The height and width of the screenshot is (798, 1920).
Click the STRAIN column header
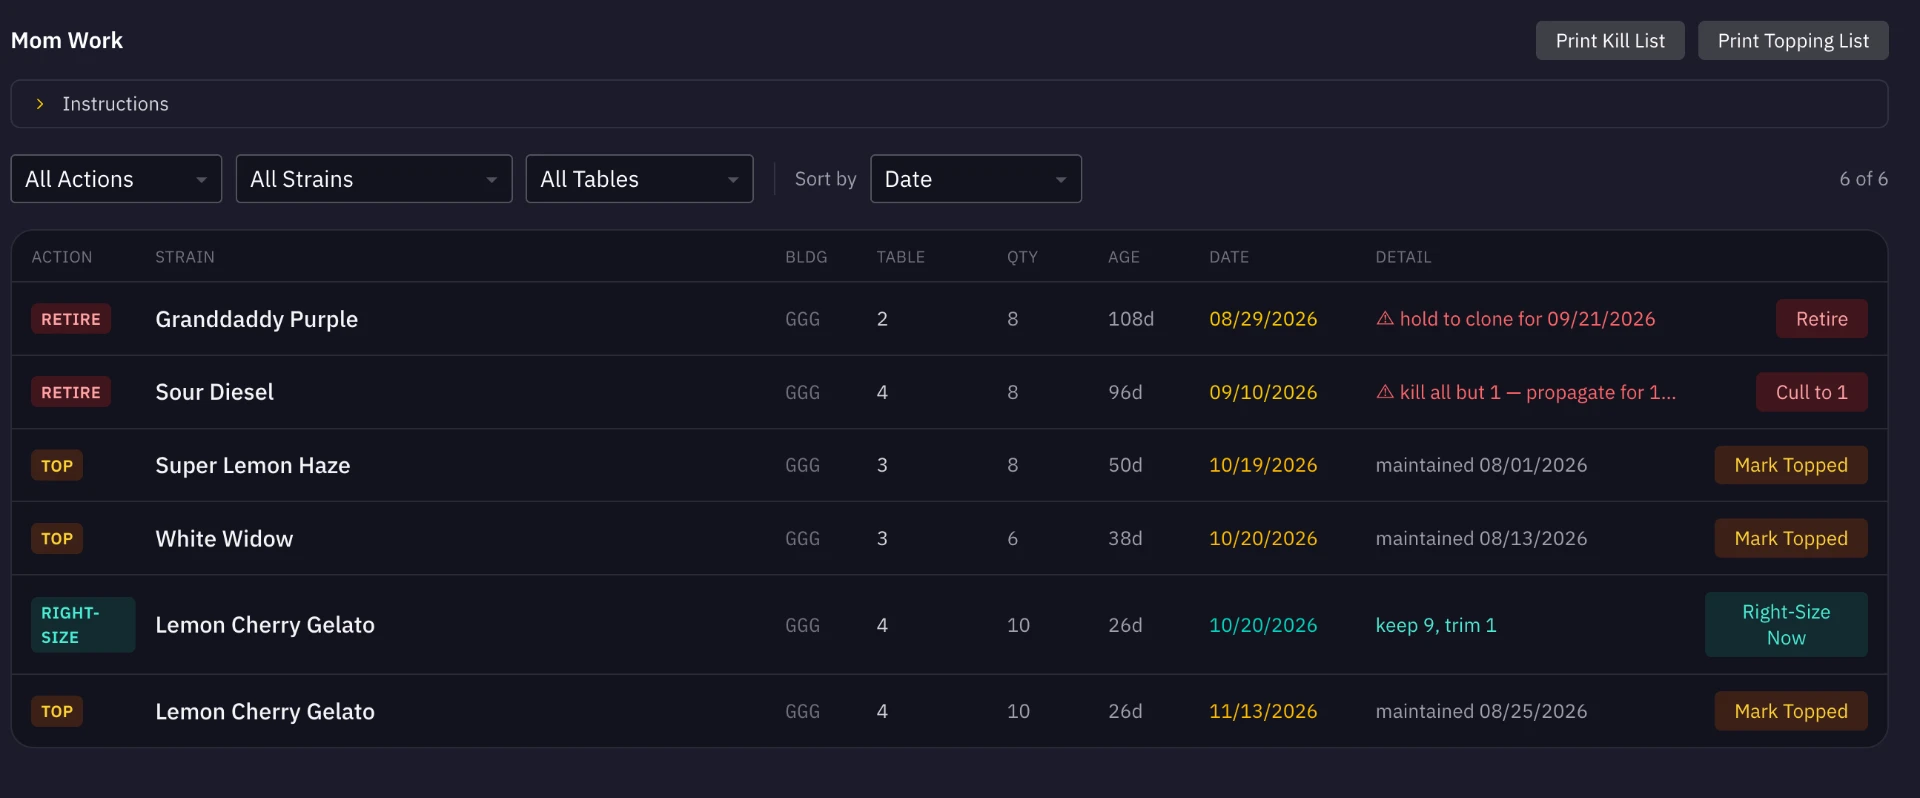click(x=185, y=257)
